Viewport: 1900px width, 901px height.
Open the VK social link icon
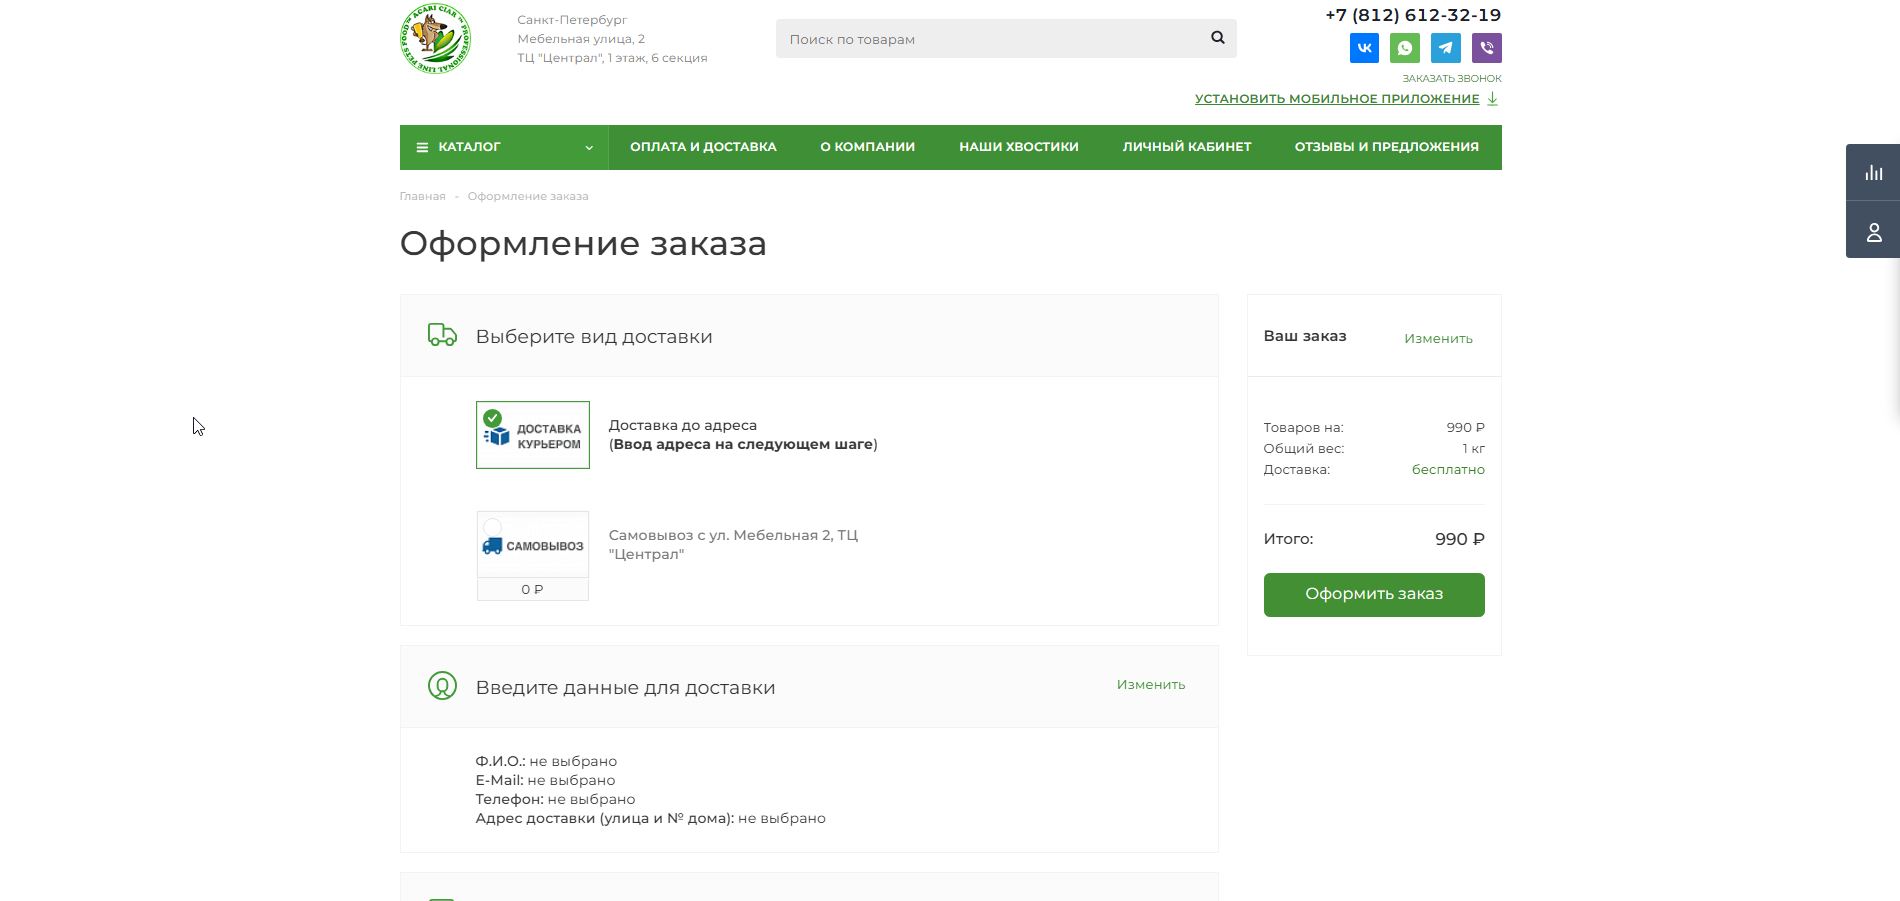tap(1364, 48)
